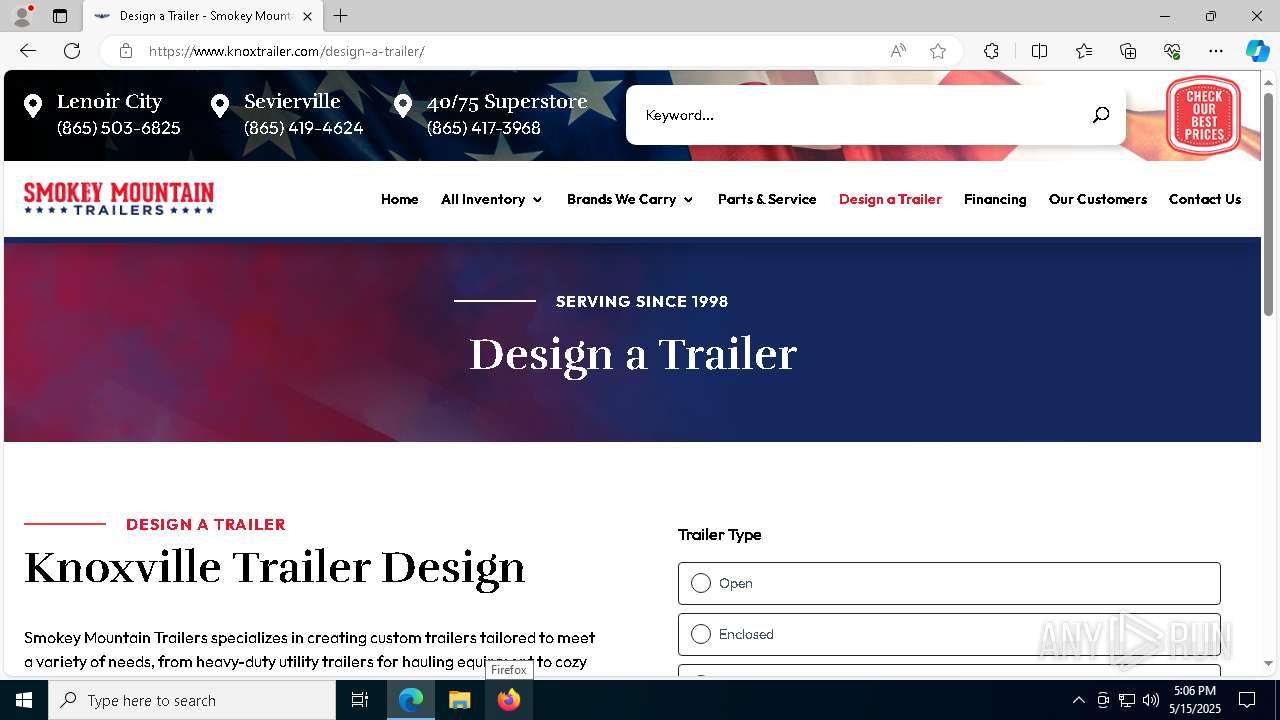Click Check Our Best Prices badge
This screenshot has width=1280, height=720.
click(1204, 115)
